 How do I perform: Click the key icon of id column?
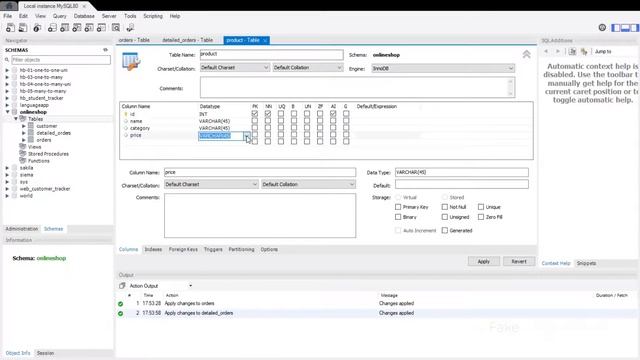126,114
